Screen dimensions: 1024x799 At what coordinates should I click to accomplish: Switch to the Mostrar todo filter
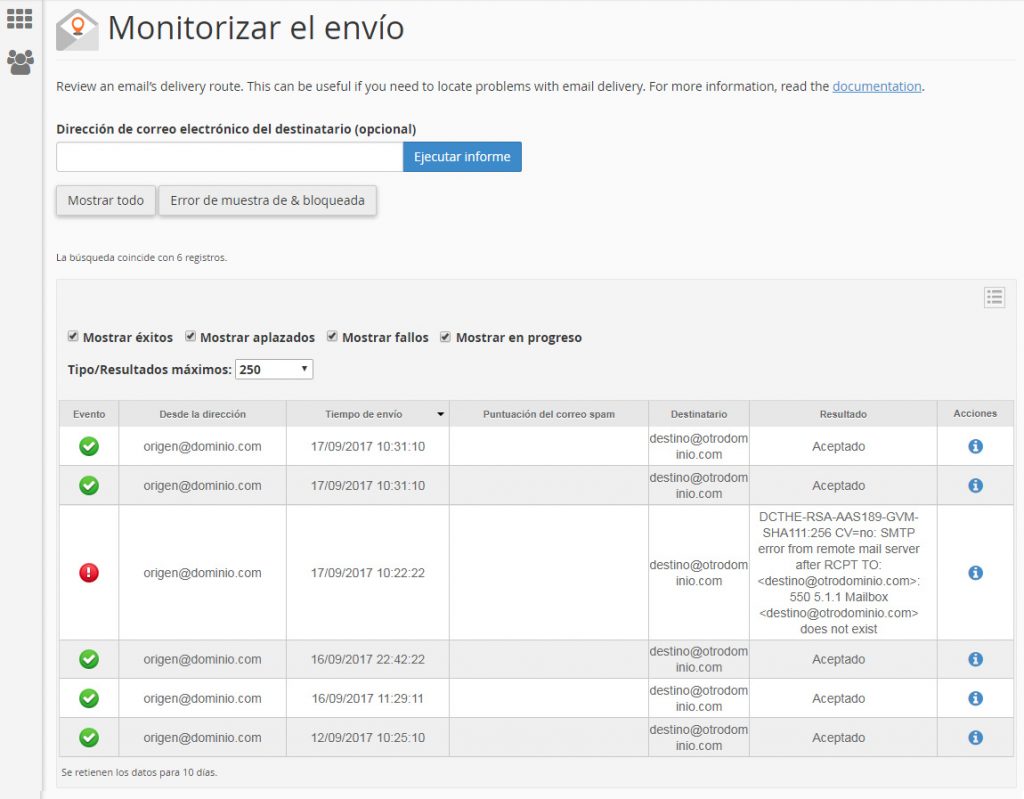[105, 200]
